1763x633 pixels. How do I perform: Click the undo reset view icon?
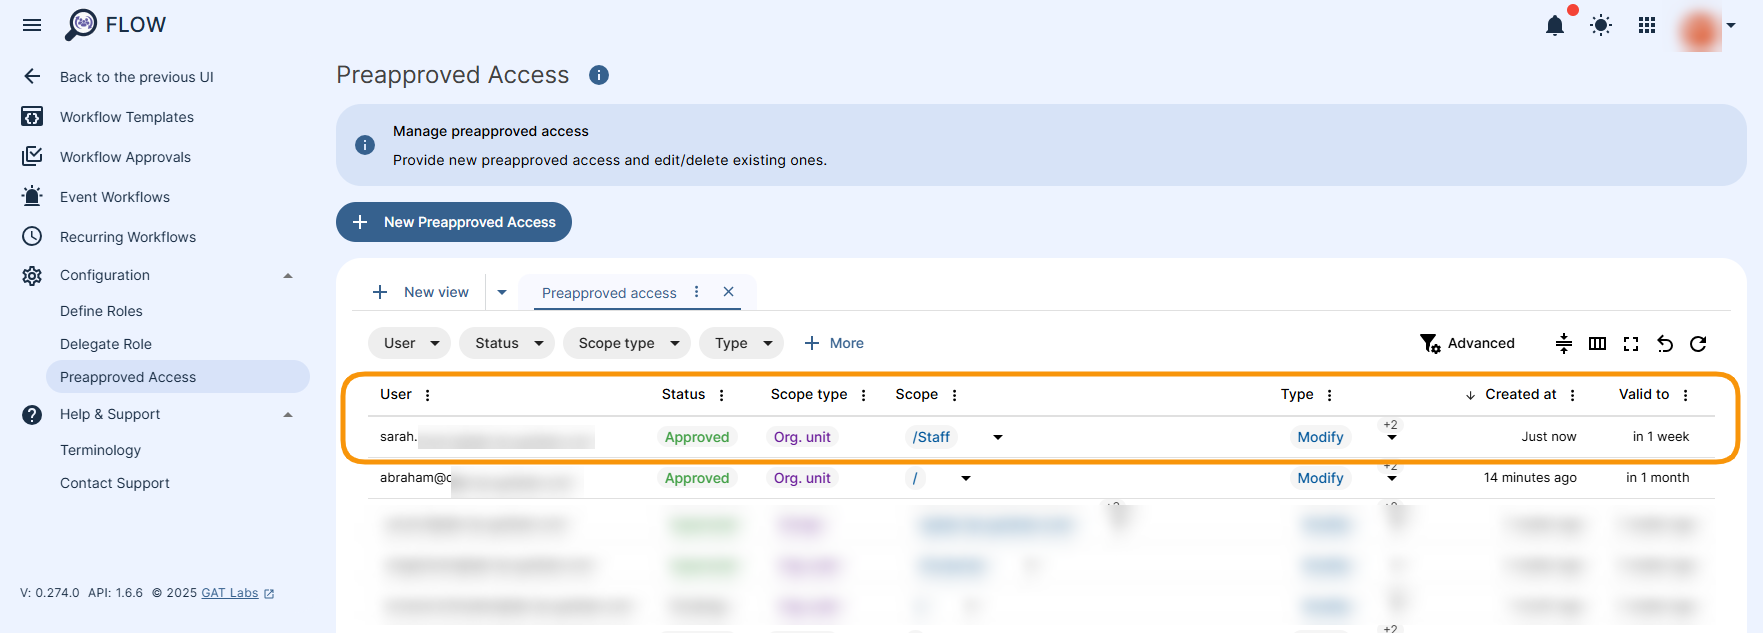[x=1665, y=344]
